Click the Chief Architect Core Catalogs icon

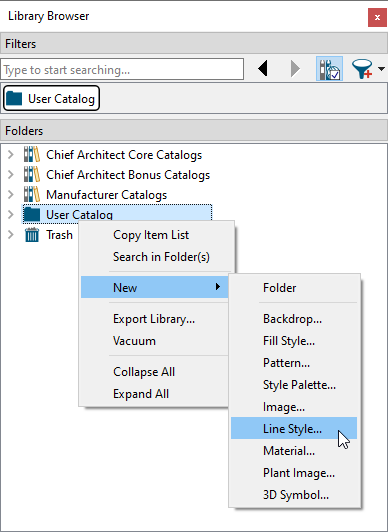point(32,154)
